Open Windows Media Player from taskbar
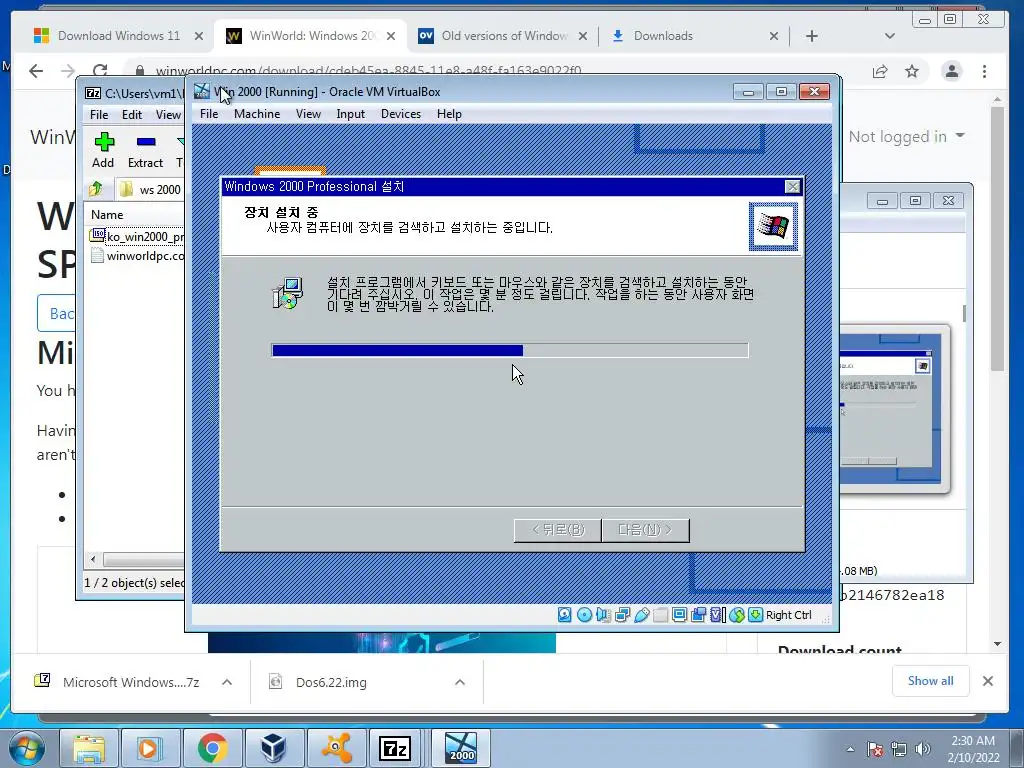This screenshot has width=1024, height=768. coord(149,748)
